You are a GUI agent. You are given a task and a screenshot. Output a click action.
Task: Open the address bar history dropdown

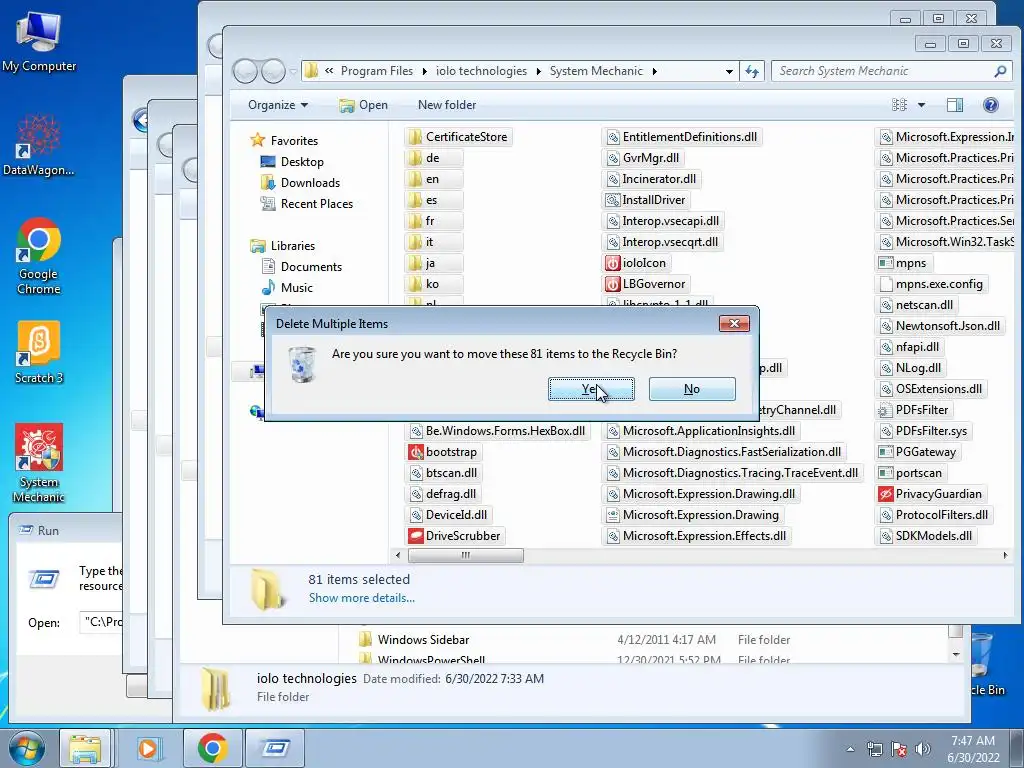click(x=729, y=71)
